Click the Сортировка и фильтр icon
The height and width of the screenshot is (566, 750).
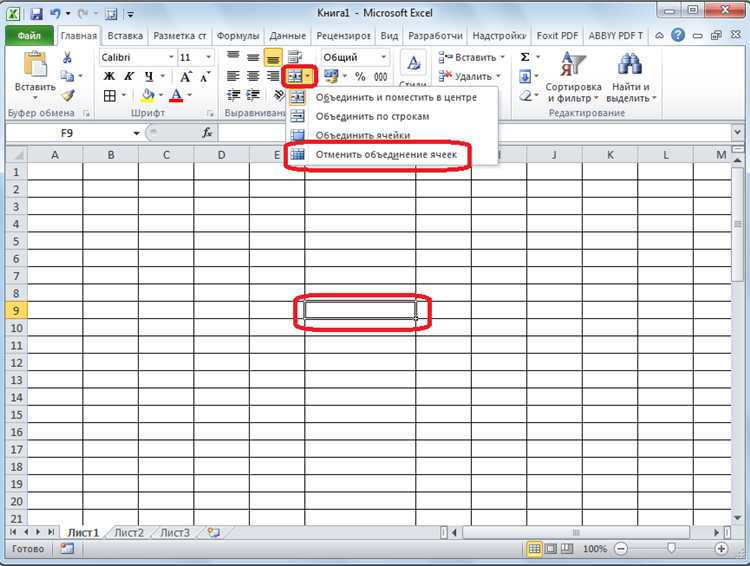click(573, 78)
